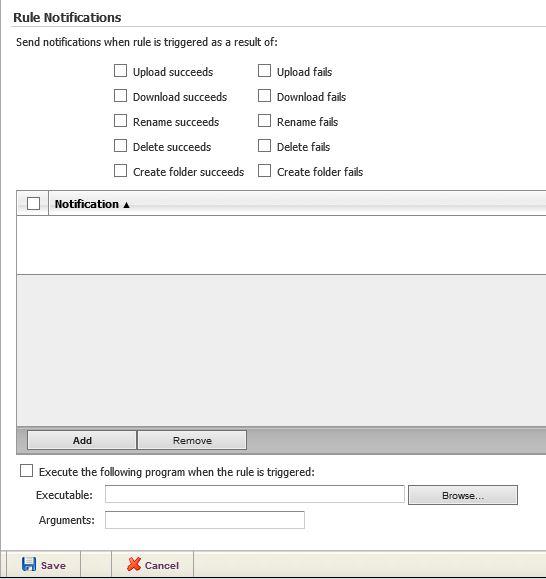The height and width of the screenshot is (579, 546).
Task: Click the blue floppy disk Save icon
Action: coord(29,565)
